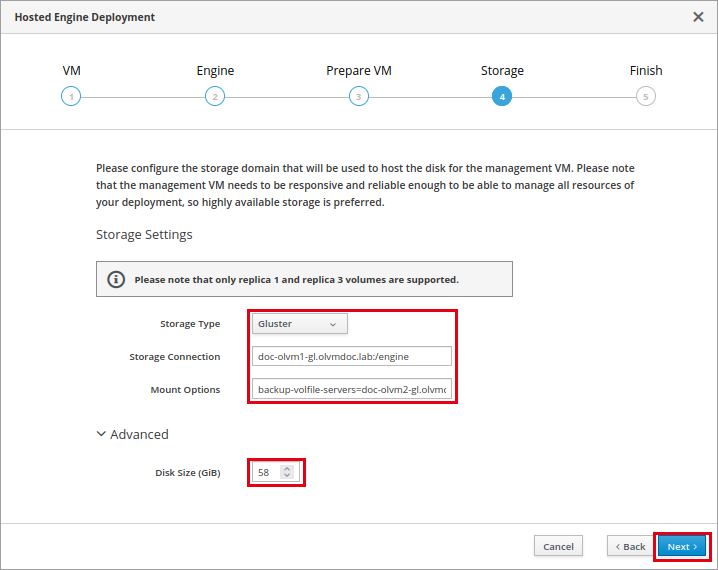Click the replica 1 and replica 3 notice text

pyautogui.click(x=296, y=280)
